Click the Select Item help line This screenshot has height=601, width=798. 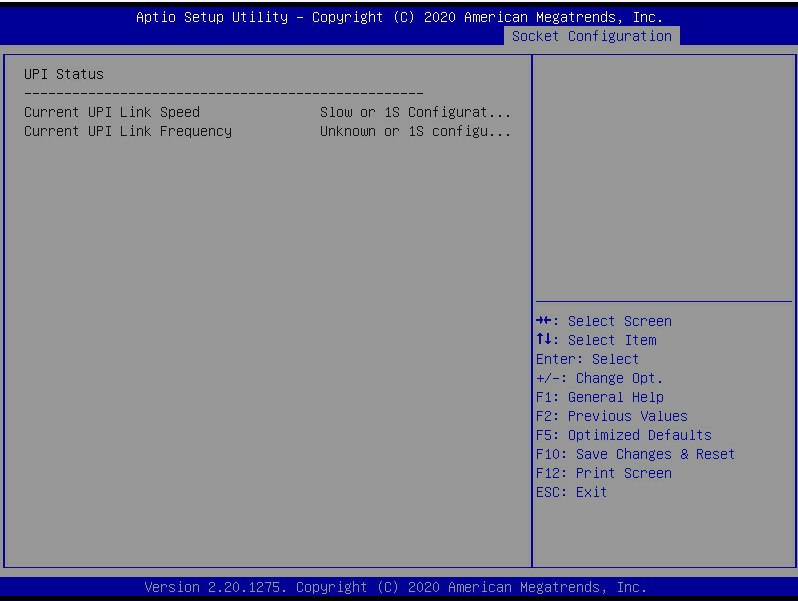click(596, 340)
